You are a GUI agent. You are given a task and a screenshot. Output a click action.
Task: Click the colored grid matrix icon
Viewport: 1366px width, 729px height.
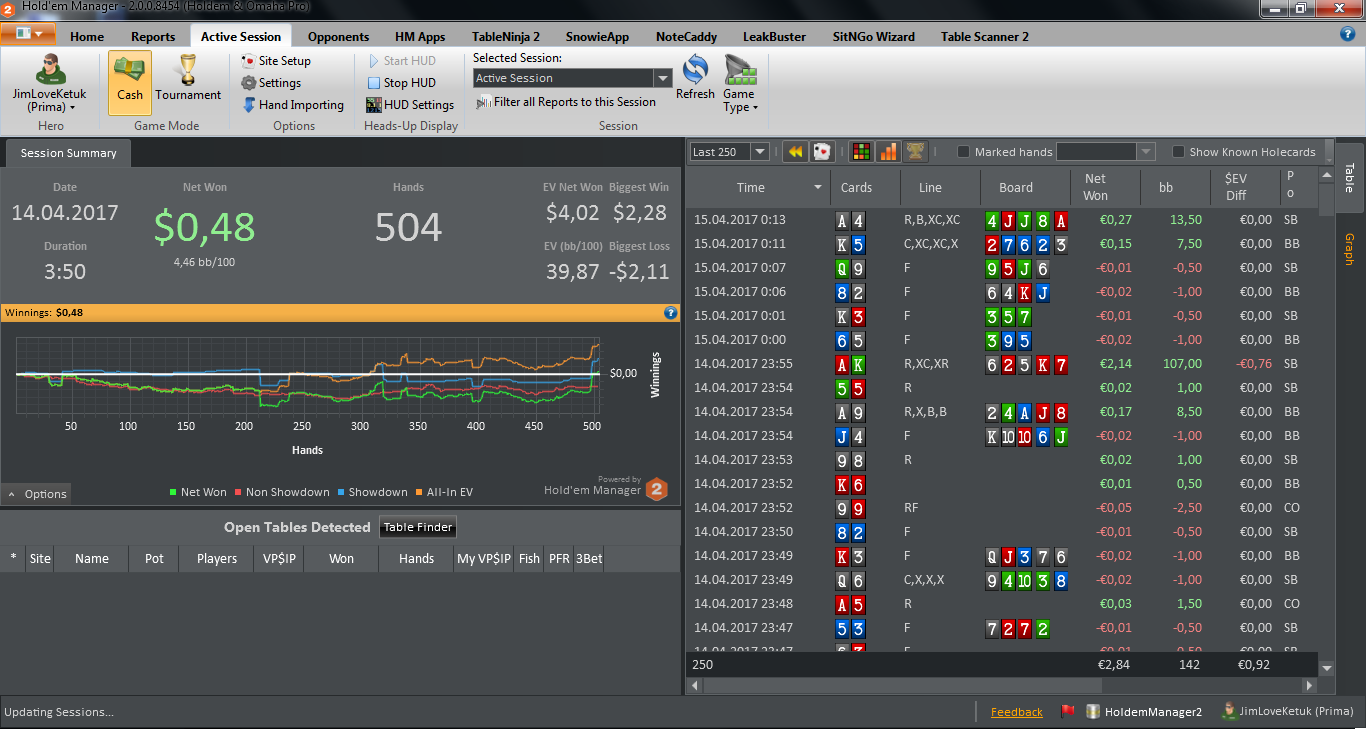(860, 152)
